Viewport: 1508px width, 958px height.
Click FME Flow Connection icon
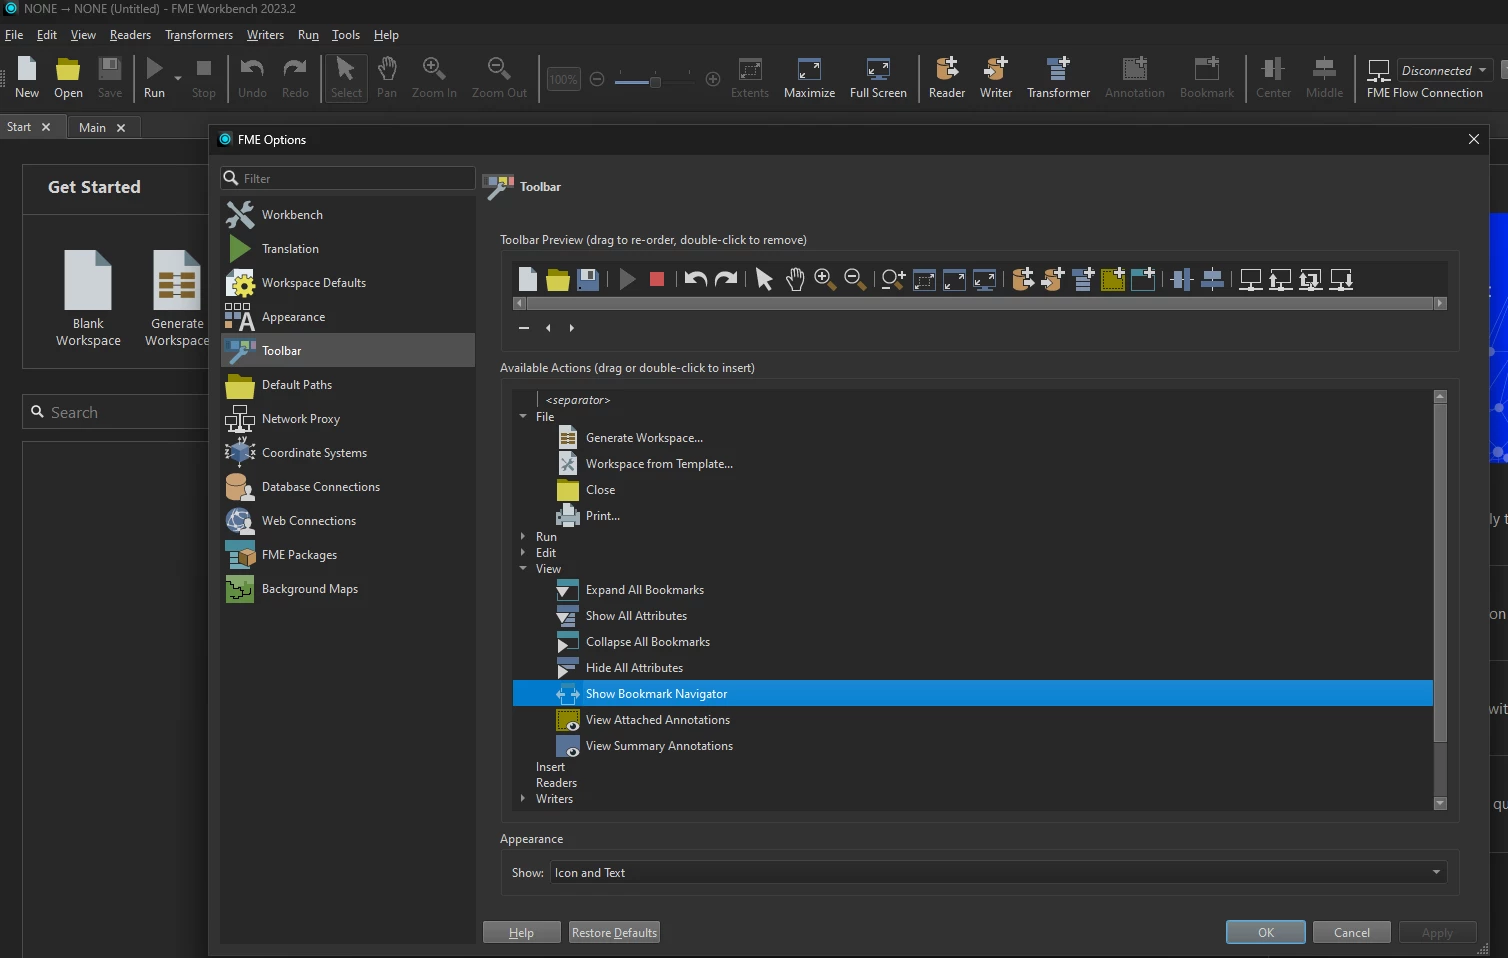tap(1379, 71)
